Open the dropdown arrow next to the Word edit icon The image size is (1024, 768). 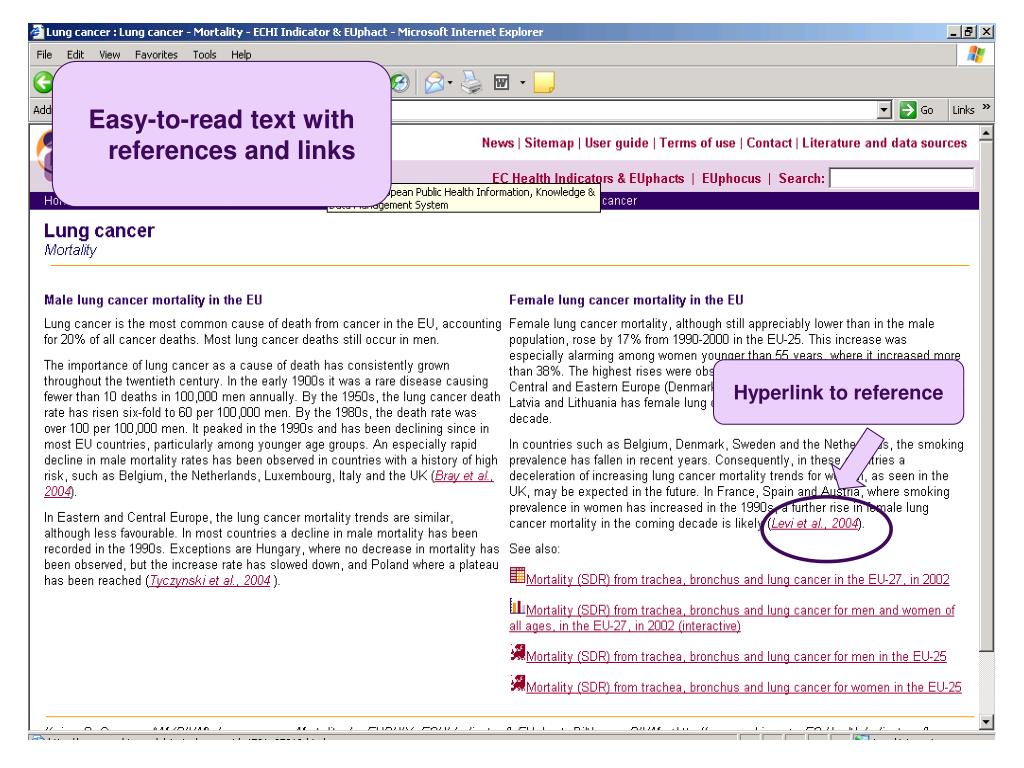[x=522, y=83]
